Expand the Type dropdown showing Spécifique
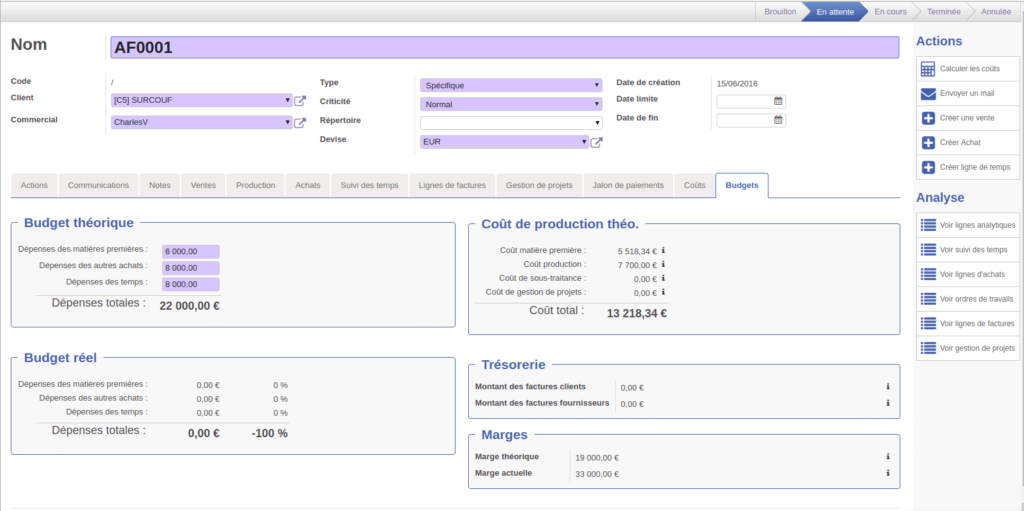 point(510,86)
